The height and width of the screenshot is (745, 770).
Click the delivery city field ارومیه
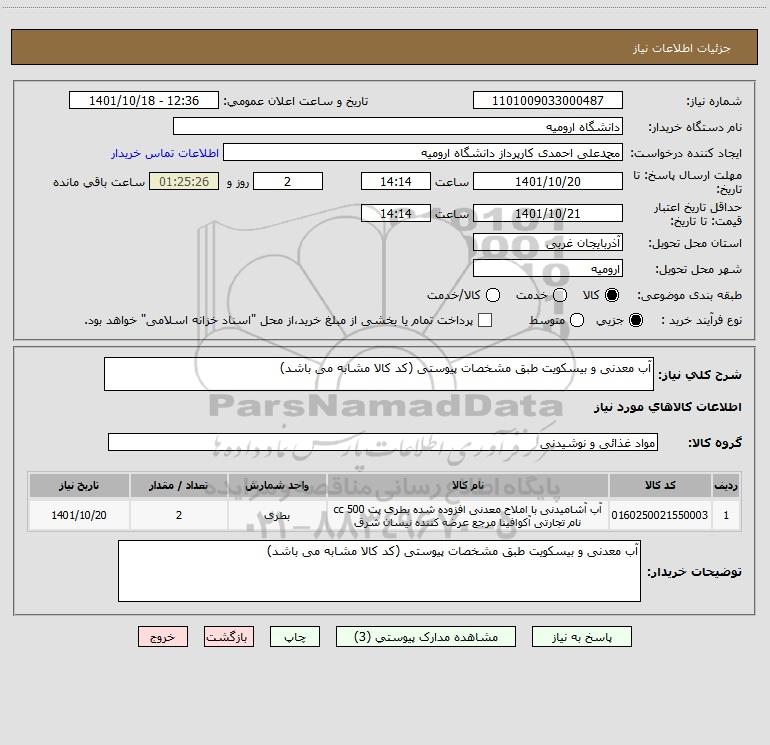tap(548, 268)
